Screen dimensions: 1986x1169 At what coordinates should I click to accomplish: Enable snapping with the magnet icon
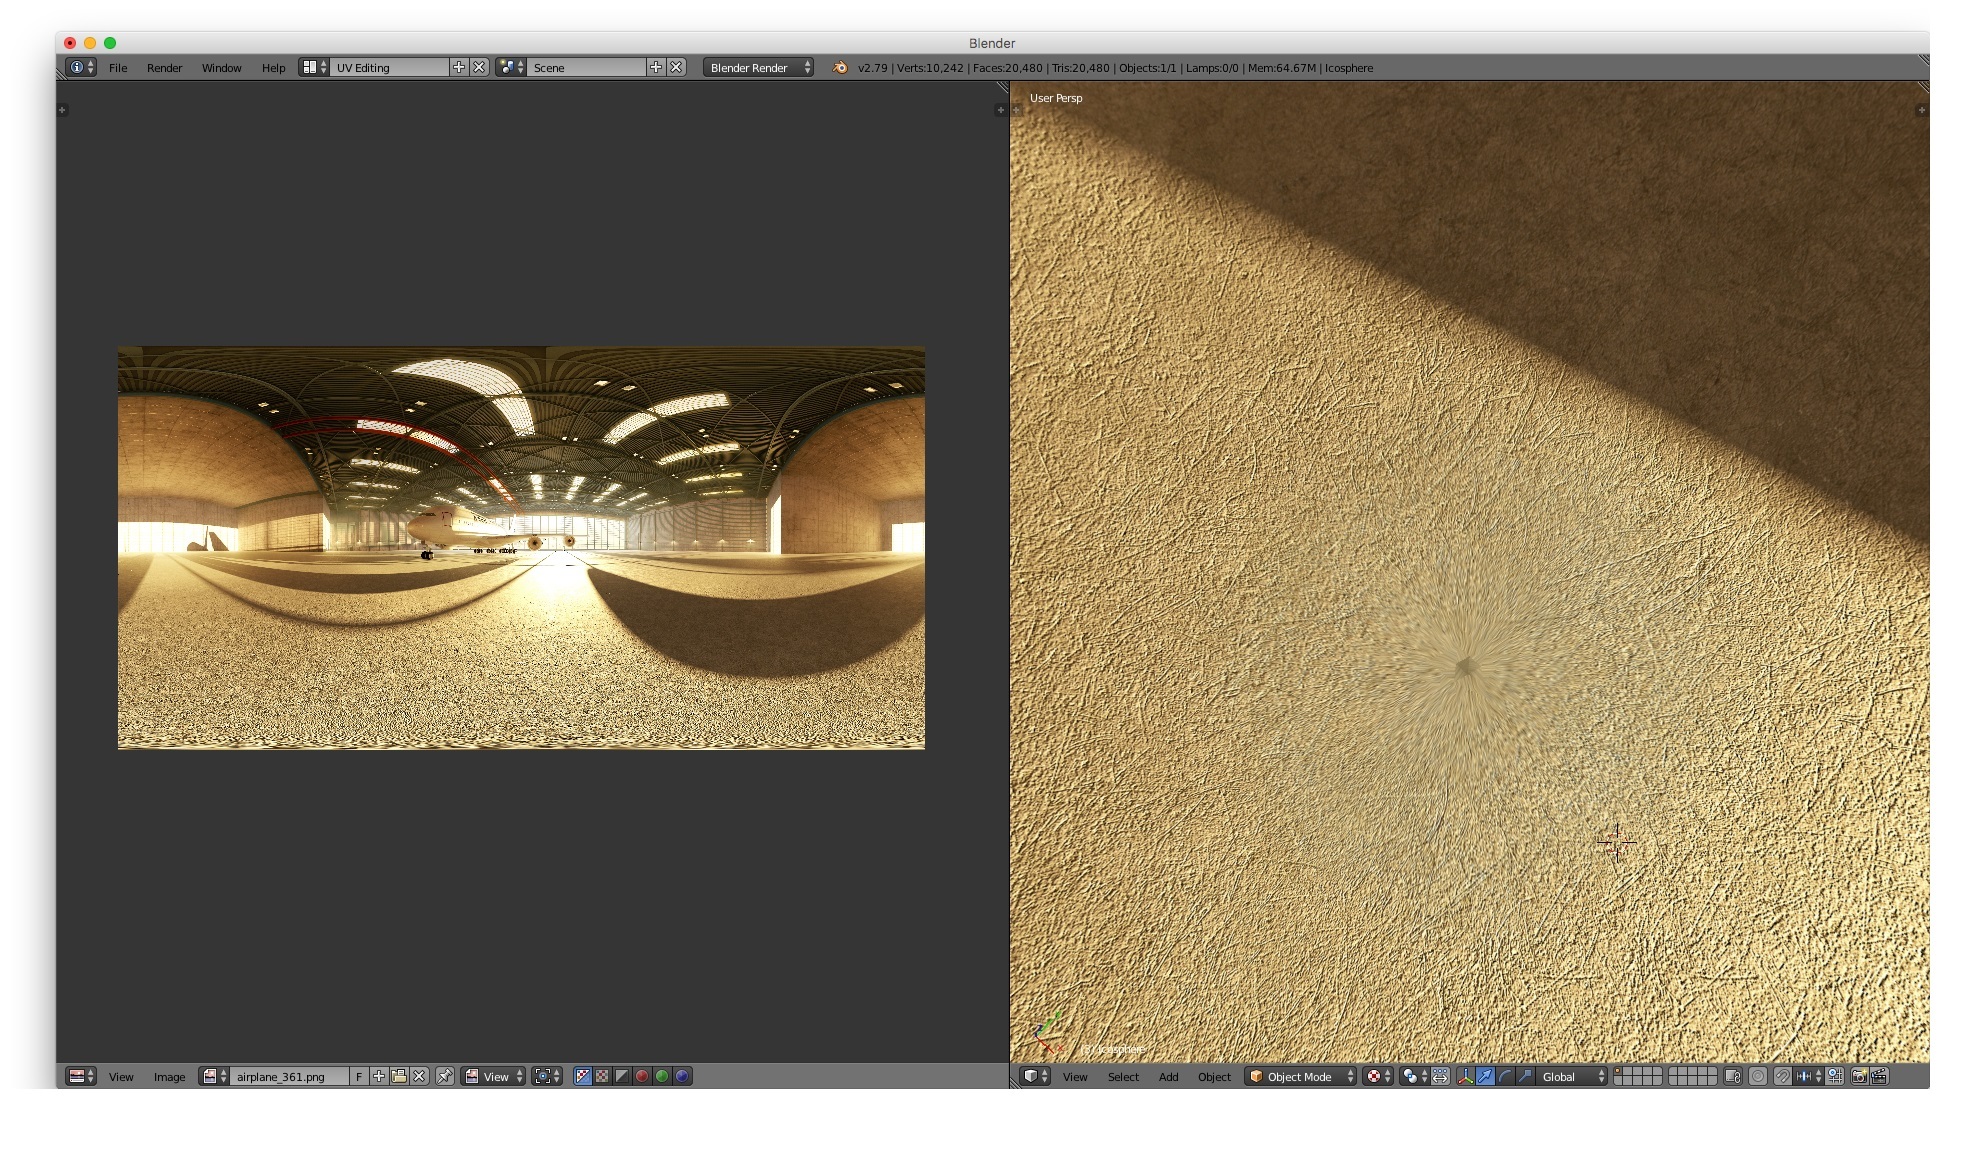pos(1782,1077)
